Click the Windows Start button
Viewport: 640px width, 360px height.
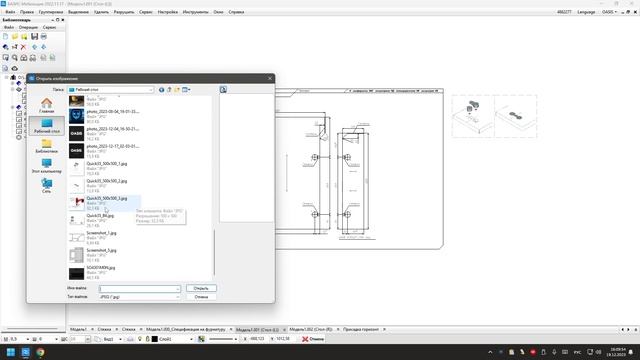[x=11, y=352]
